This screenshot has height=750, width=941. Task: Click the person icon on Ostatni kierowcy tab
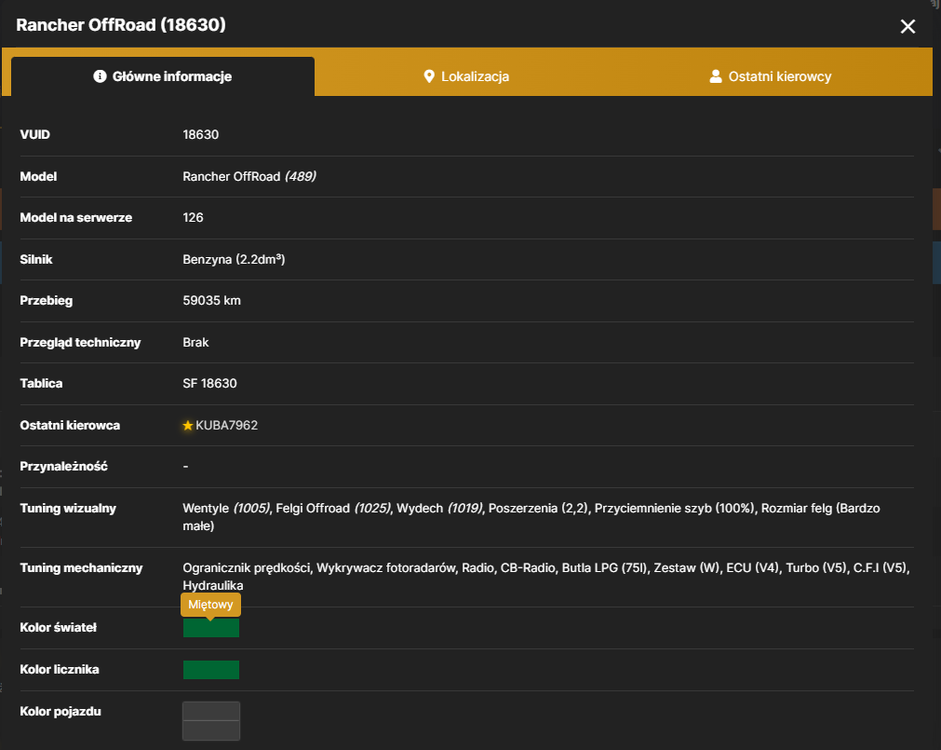click(715, 76)
